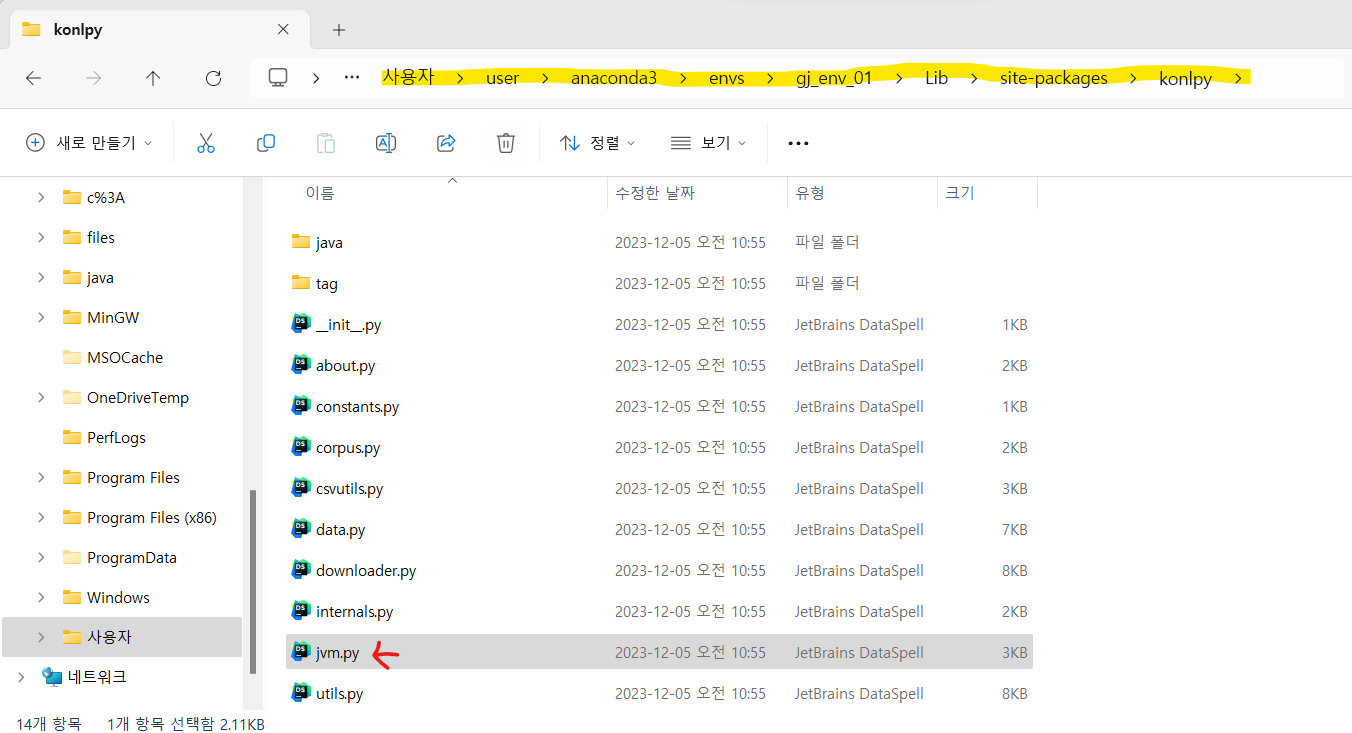1352x733 pixels.
Task: Click the DataSpell icon of about.py
Action: [x=301, y=365]
